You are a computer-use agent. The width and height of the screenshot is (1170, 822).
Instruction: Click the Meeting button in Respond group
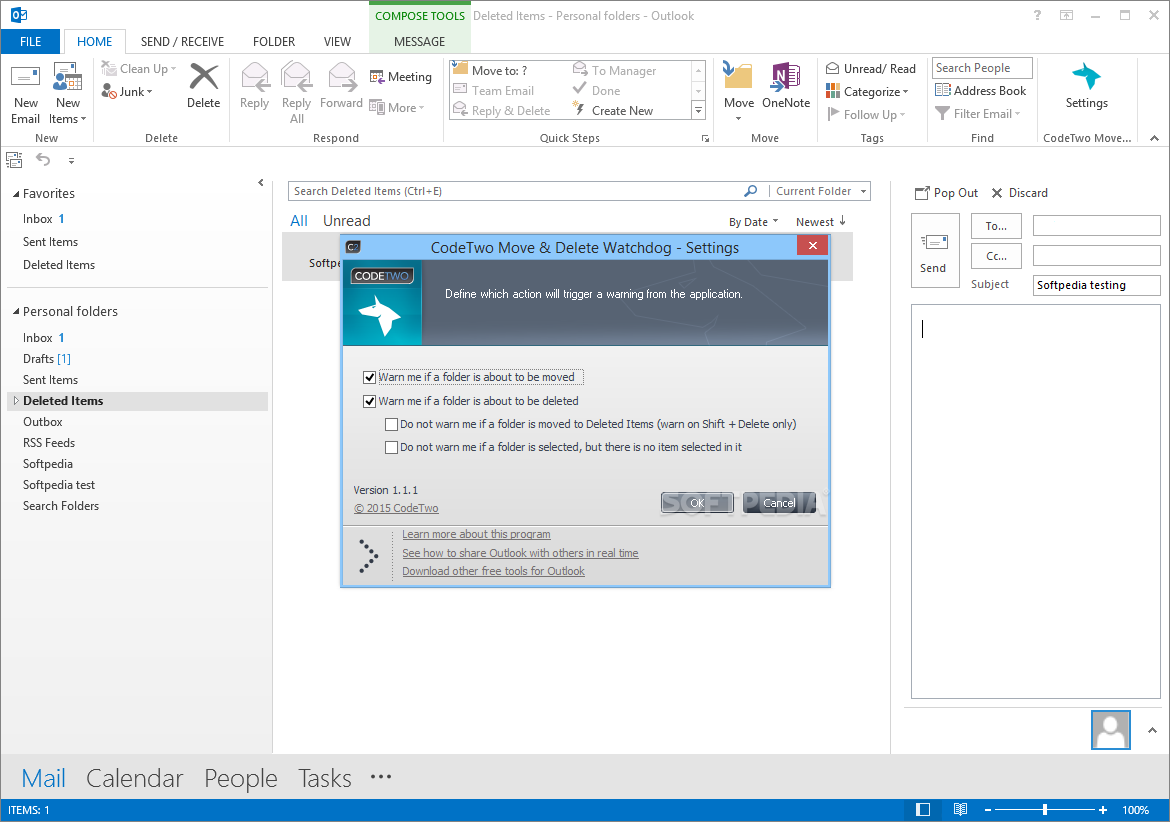click(401, 77)
